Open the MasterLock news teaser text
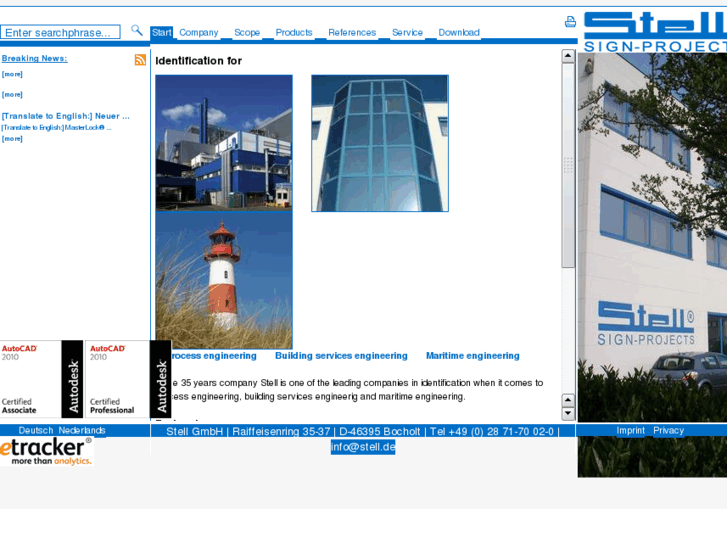This screenshot has height=545, width=727. click(x=56, y=128)
